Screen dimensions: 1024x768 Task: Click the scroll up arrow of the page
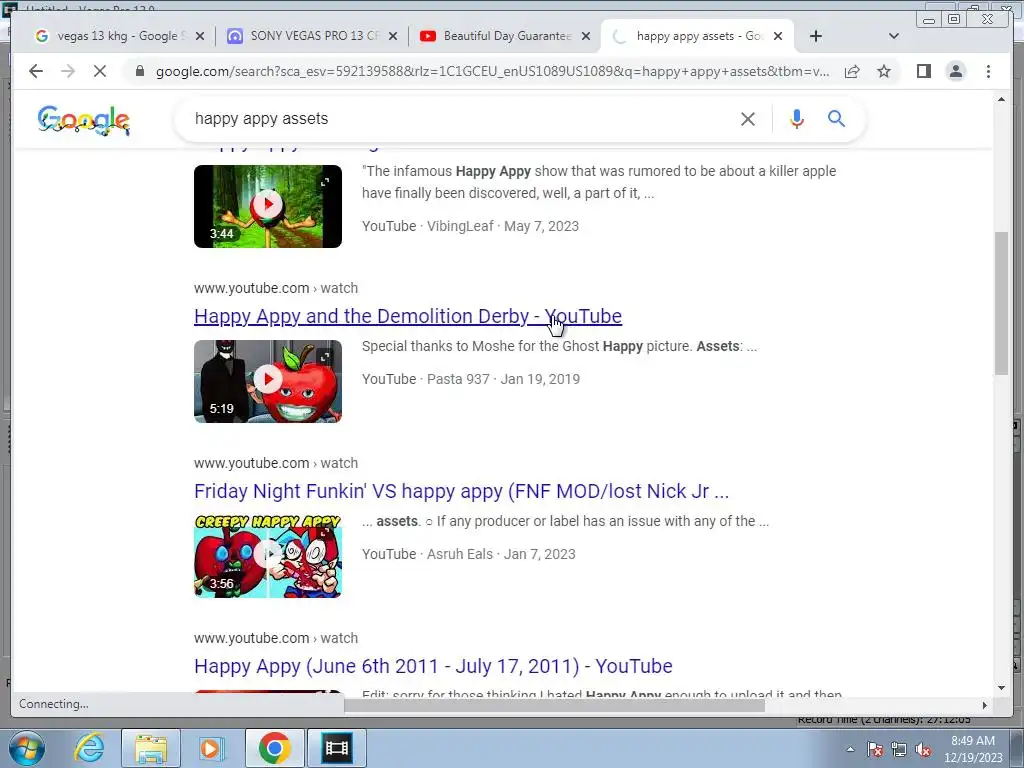1001,99
